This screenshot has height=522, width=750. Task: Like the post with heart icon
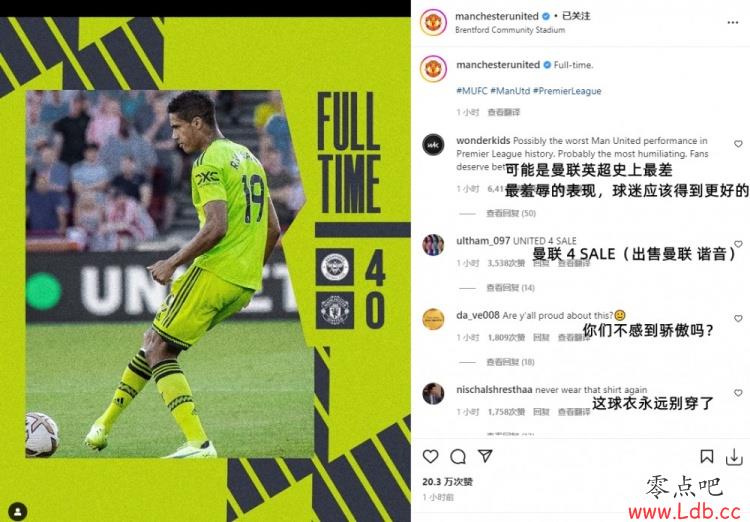pyautogui.click(x=430, y=456)
